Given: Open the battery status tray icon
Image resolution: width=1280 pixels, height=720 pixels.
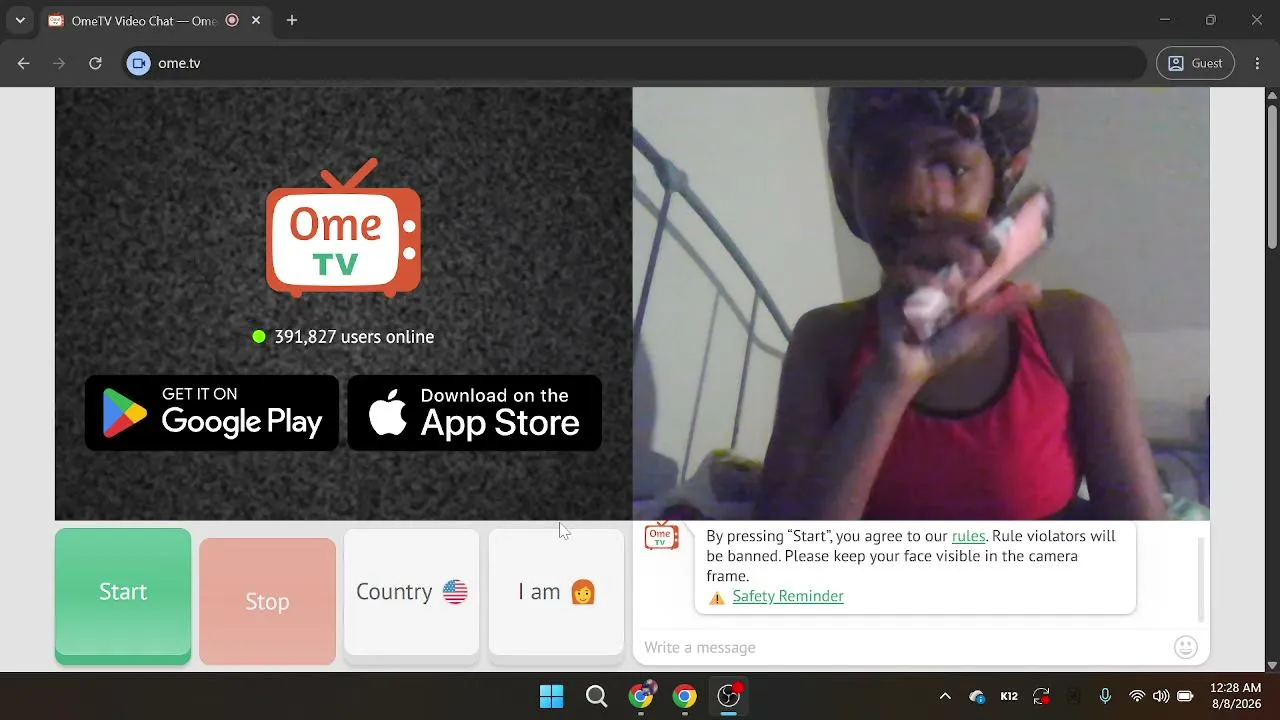Looking at the screenshot, I should [x=1185, y=696].
